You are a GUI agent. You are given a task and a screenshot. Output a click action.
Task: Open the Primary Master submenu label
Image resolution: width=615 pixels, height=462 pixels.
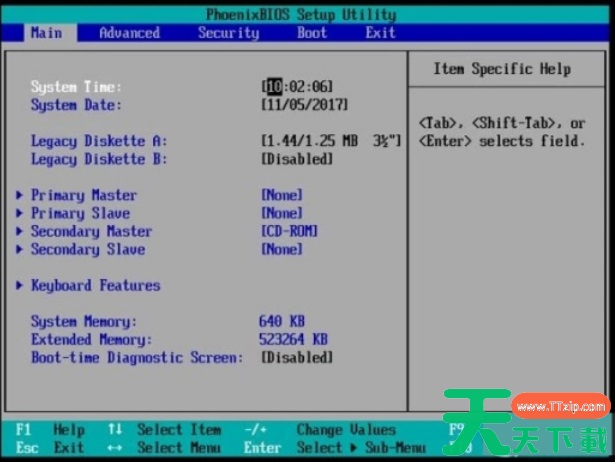click(x=84, y=195)
